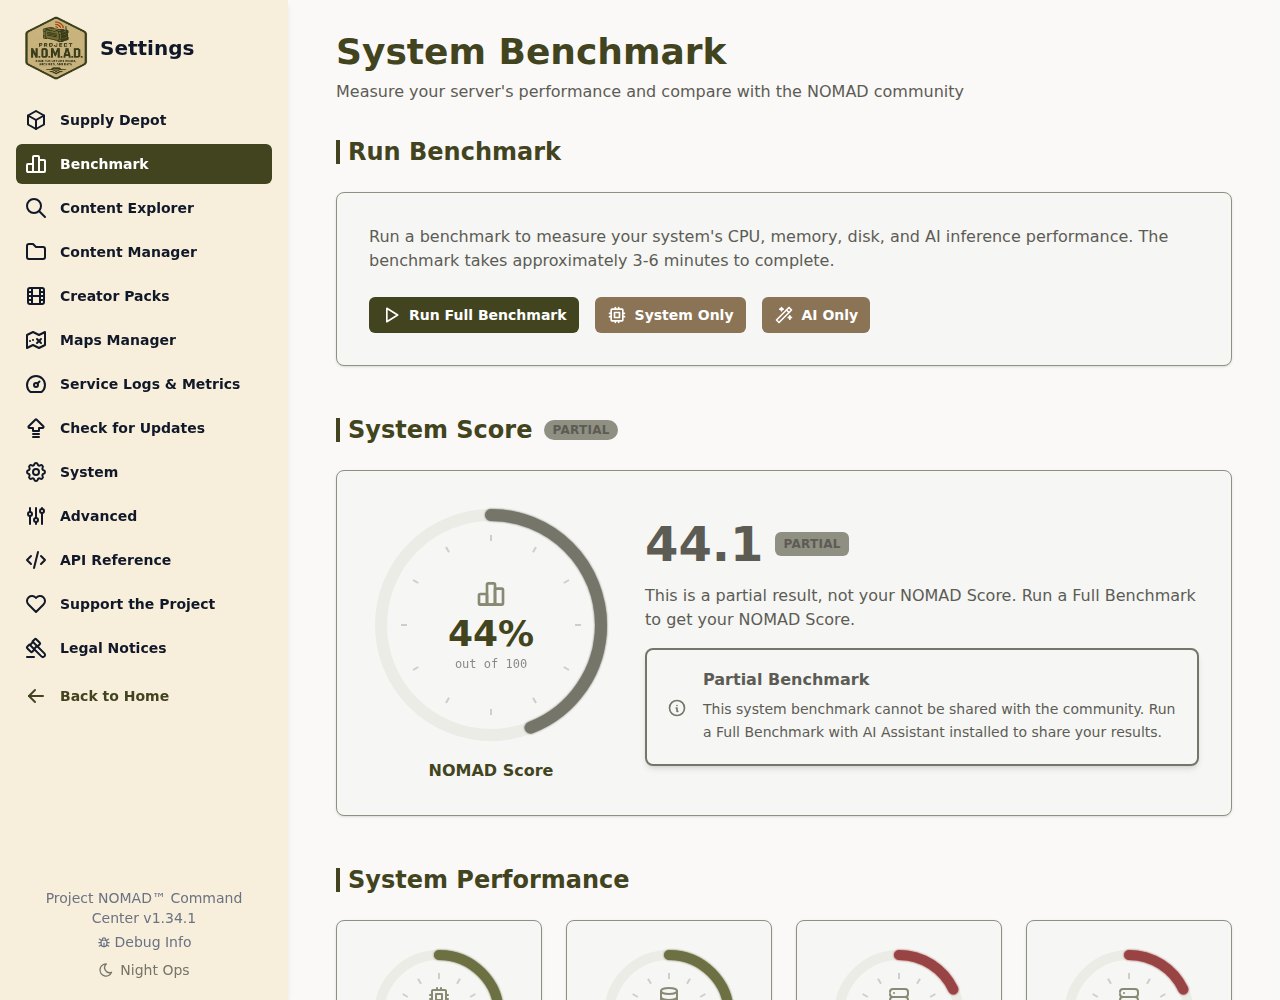
Task: Click the Creator Packs film icon
Action: [36, 296]
